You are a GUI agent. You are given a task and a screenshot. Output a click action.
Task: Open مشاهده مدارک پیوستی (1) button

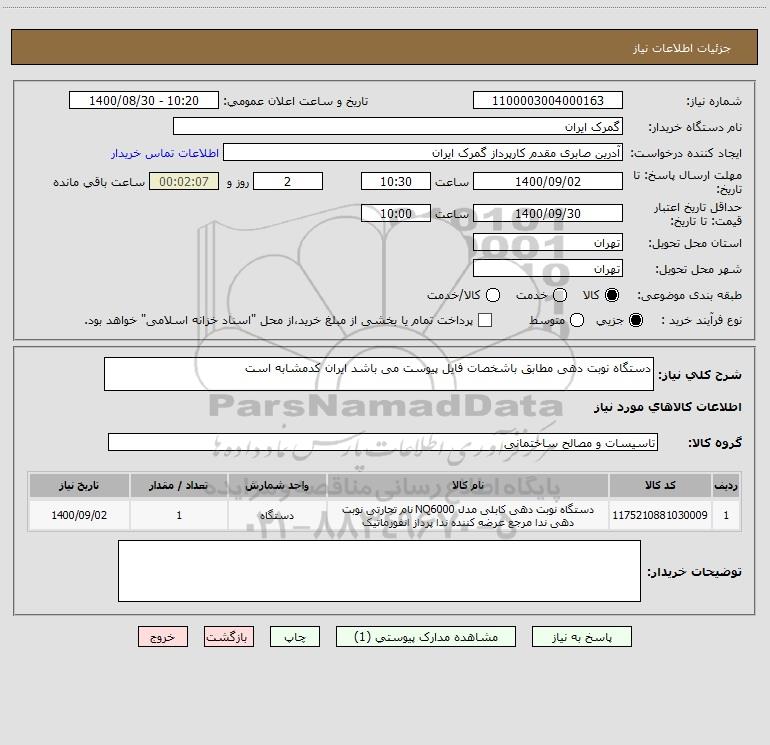tap(426, 636)
